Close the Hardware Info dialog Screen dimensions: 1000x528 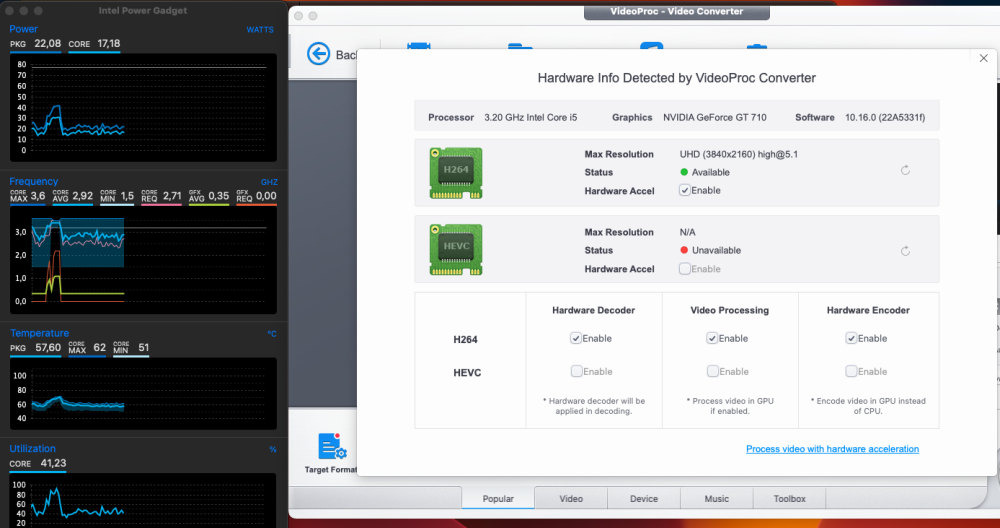tap(983, 58)
